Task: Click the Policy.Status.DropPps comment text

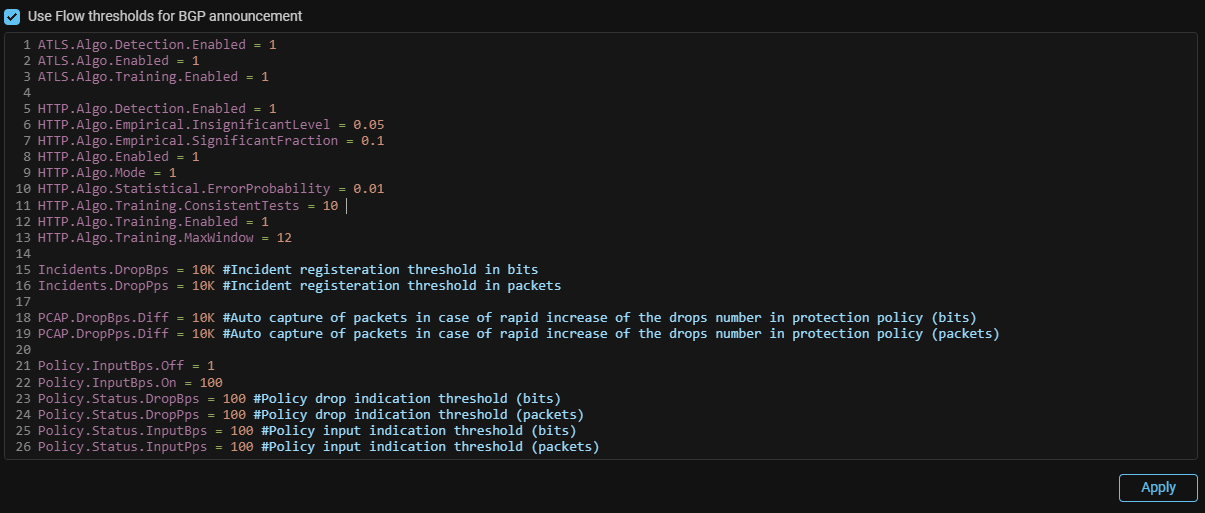Action: pos(418,414)
